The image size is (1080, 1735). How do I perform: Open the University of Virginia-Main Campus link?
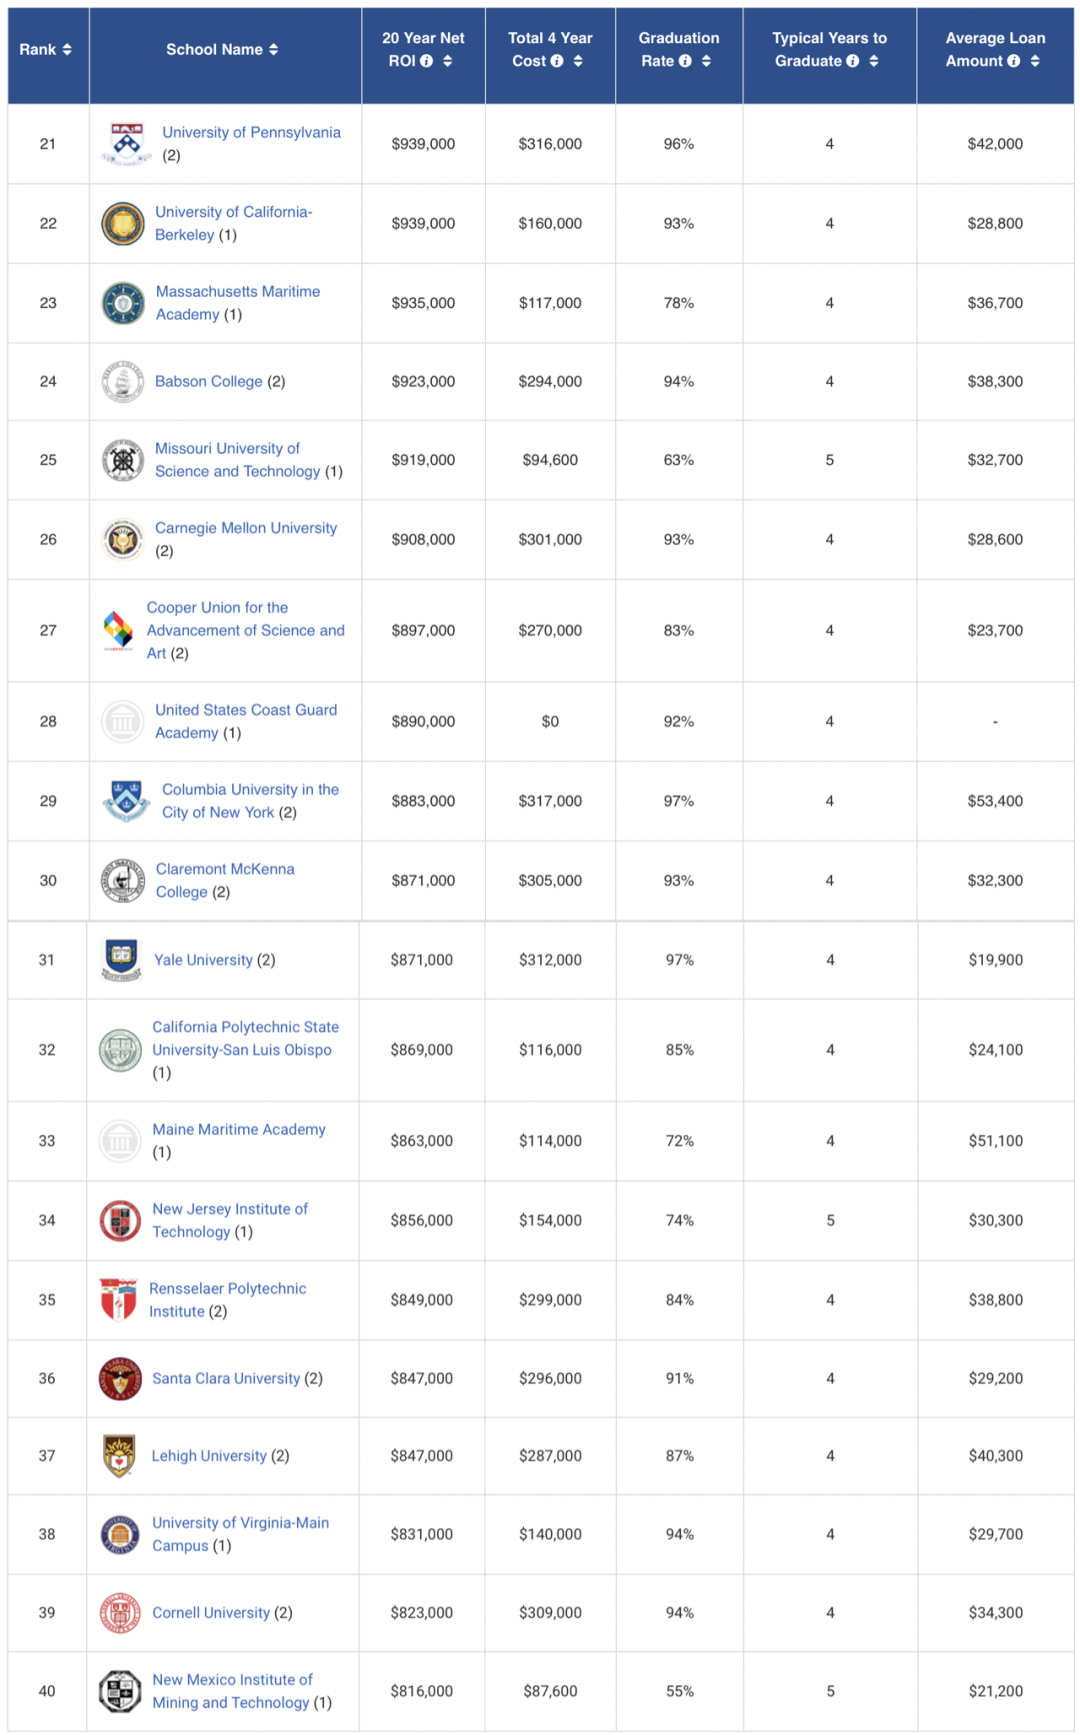(241, 1534)
